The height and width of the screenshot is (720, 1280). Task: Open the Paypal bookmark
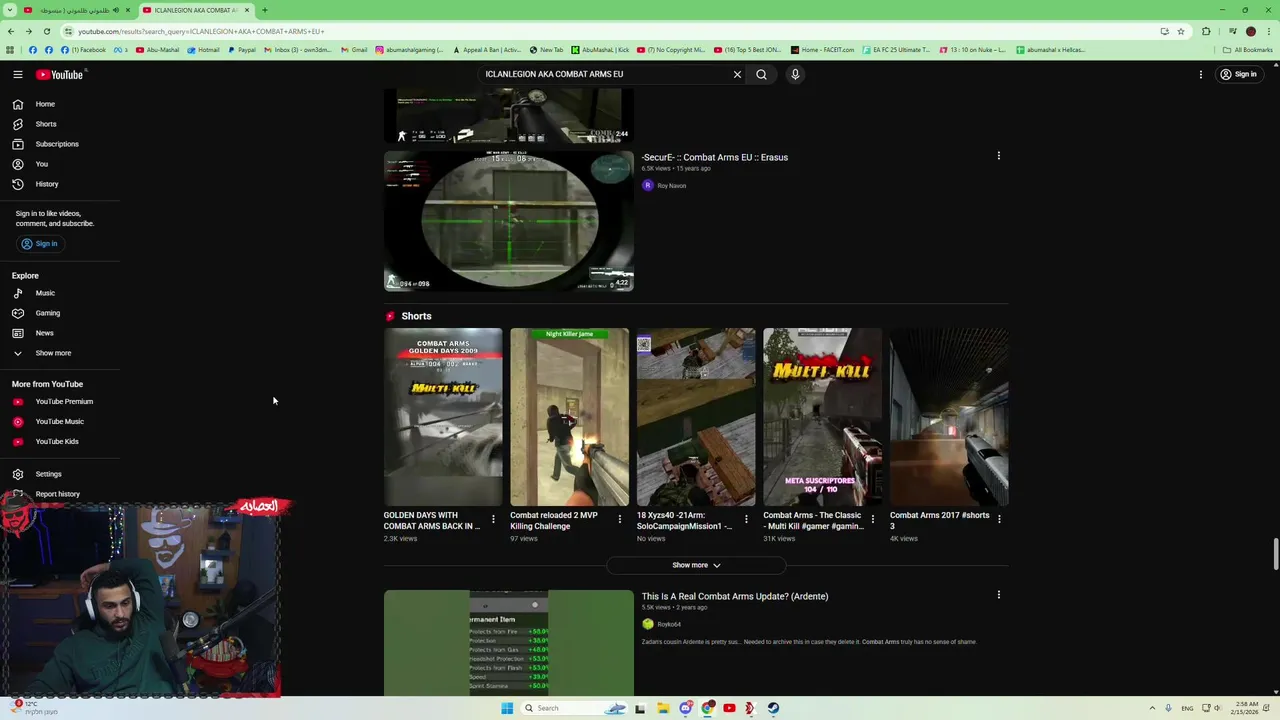coord(240,50)
